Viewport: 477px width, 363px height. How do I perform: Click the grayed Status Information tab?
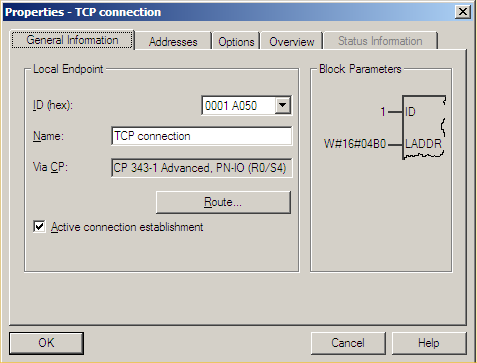point(380,41)
